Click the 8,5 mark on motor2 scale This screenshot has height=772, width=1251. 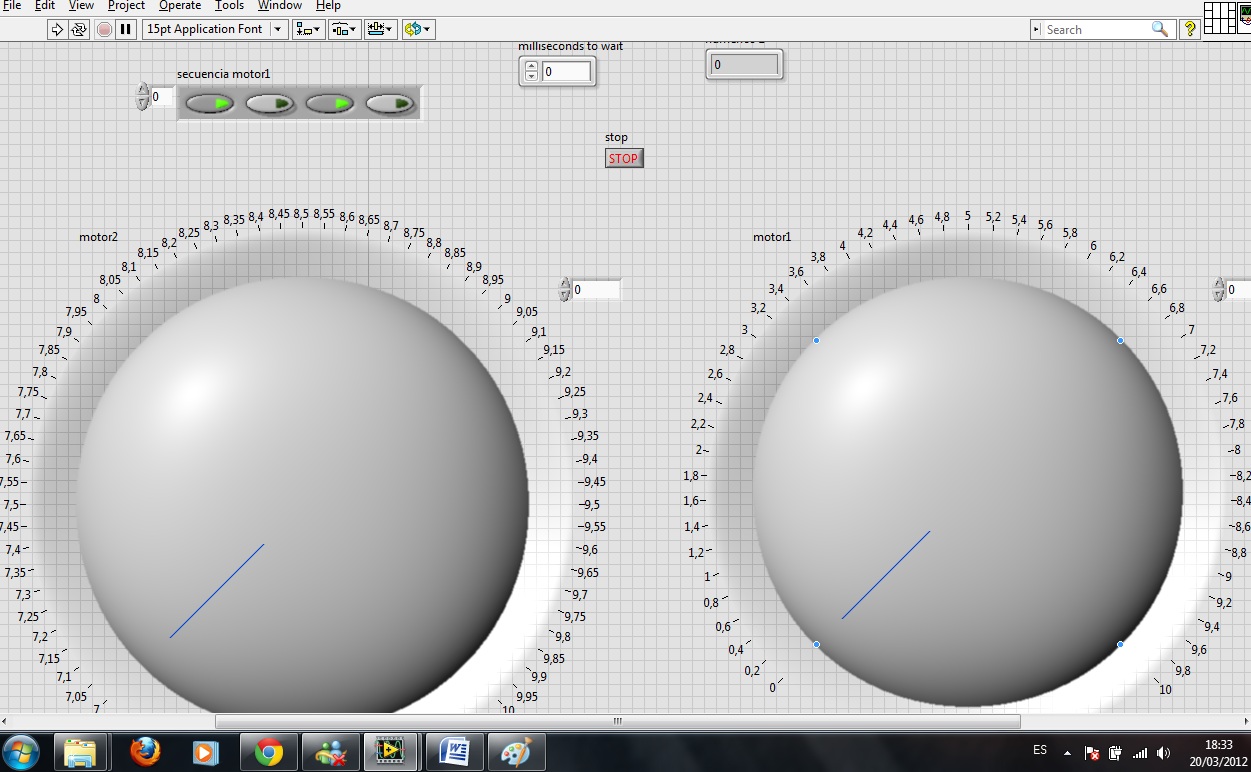[301, 214]
